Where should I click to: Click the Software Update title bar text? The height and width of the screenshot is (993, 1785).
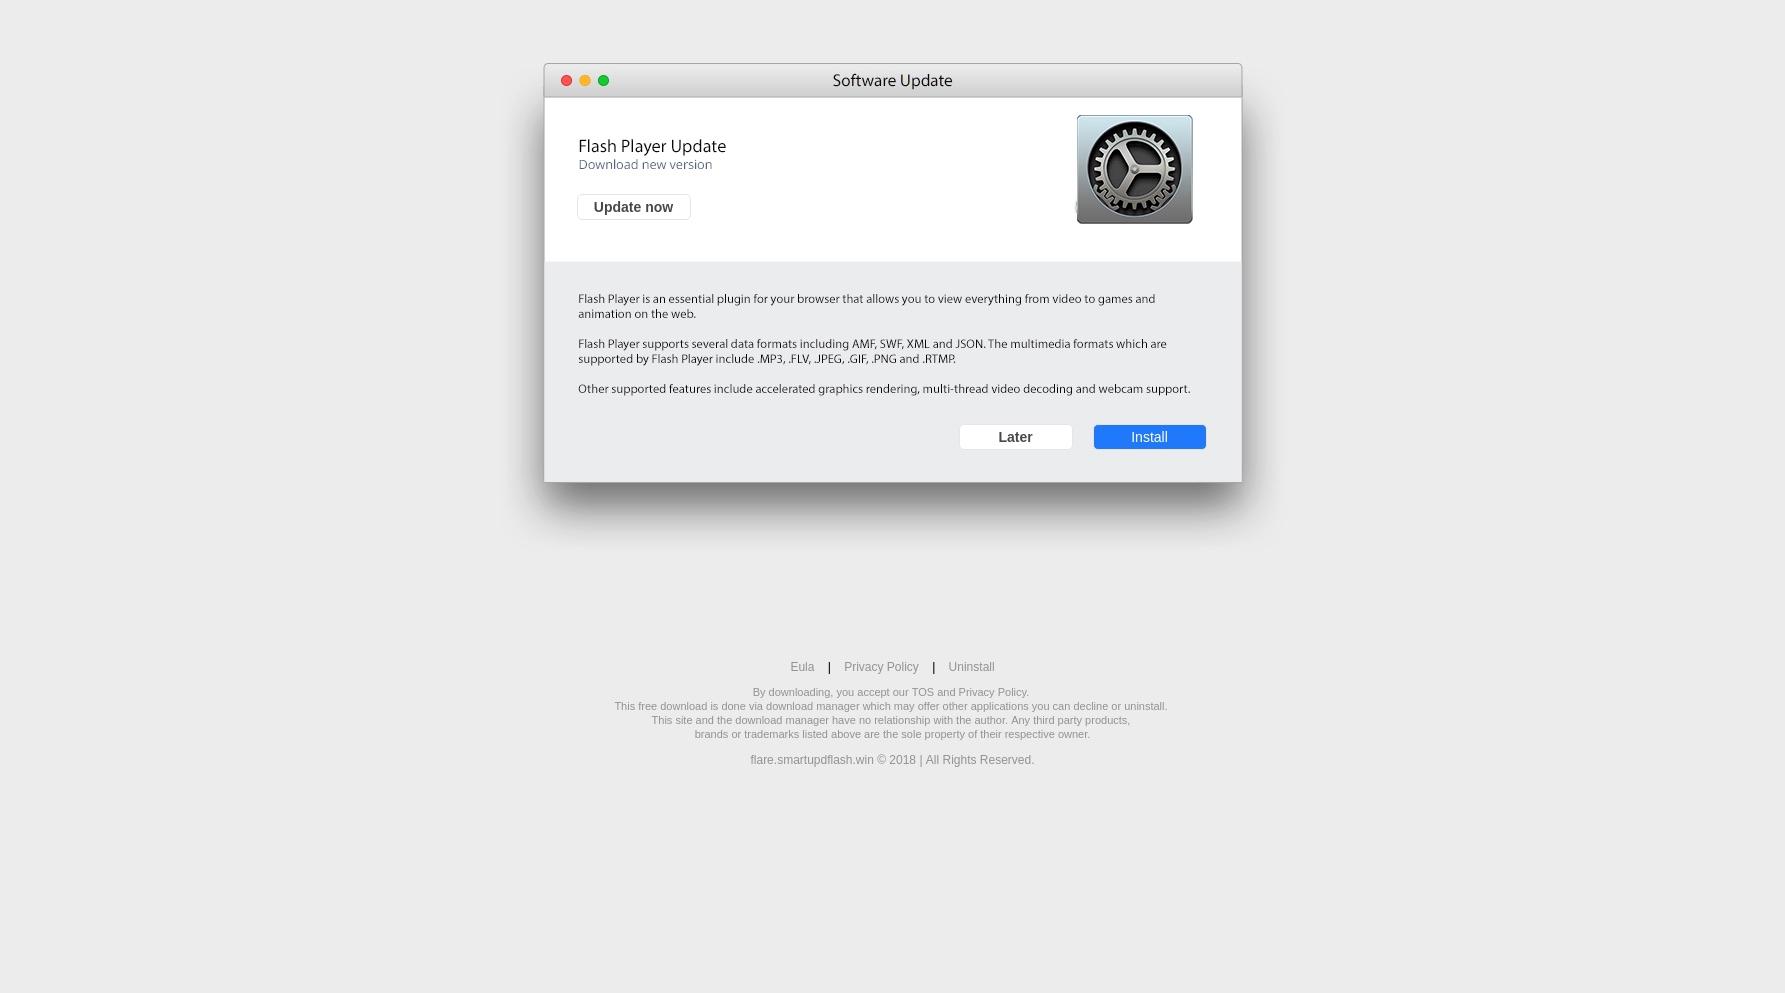892,81
